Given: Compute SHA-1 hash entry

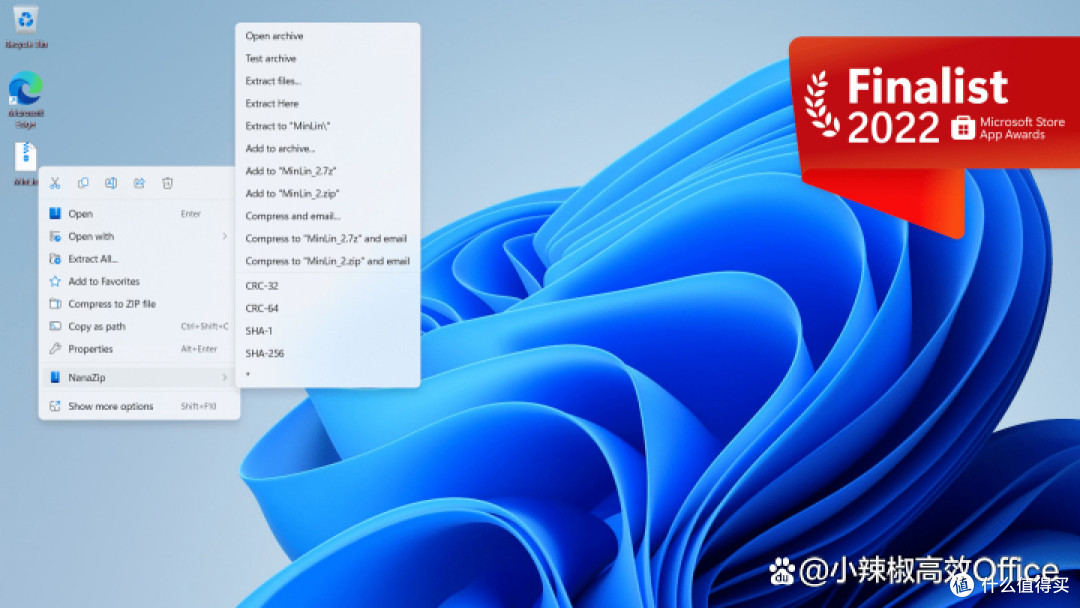Looking at the screenshot, I should [x=328, y=331].
